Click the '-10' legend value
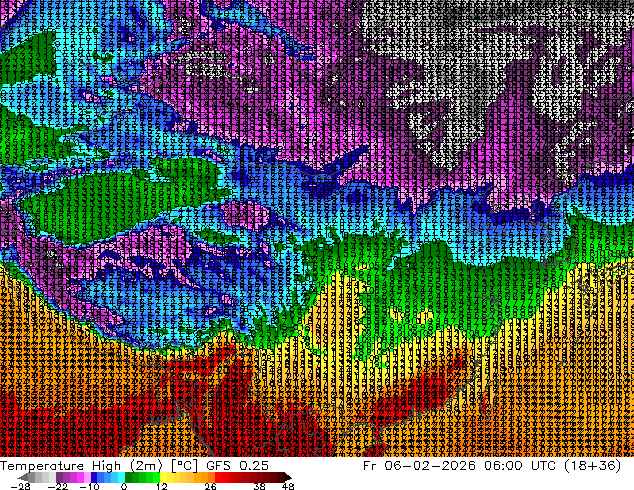The width and height of the screenshot is (634, 490). (89, 486)
